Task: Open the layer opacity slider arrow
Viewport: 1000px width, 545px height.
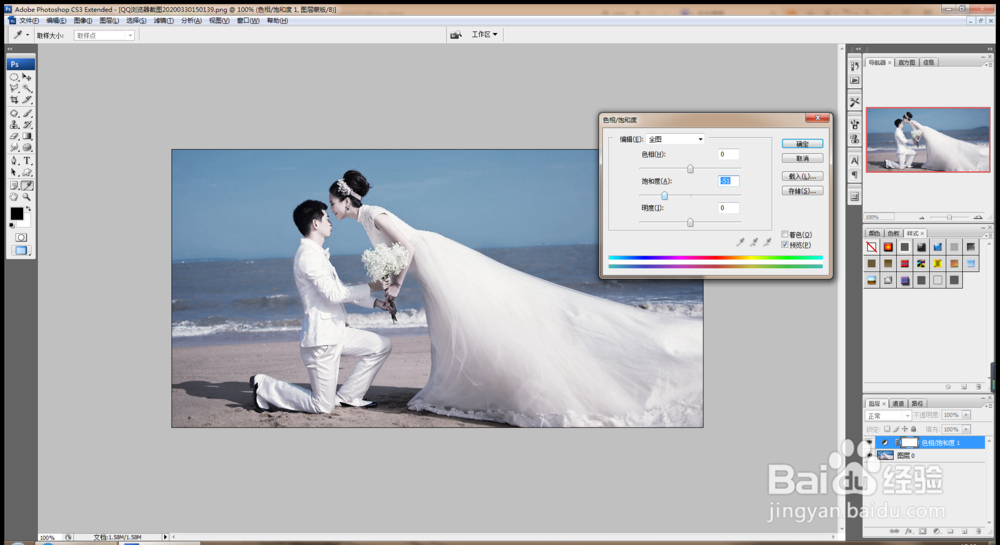Action: (967, 415)
